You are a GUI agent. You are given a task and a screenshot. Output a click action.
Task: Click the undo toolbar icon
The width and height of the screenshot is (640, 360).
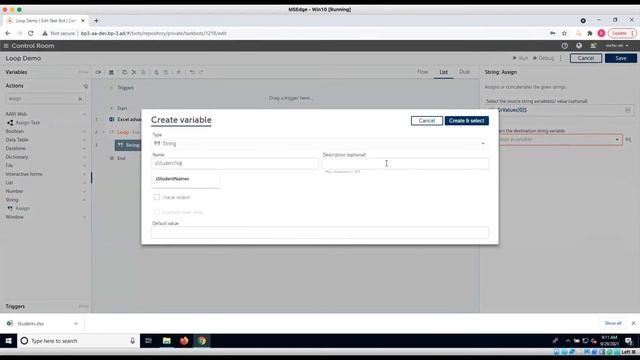[192, 72]
